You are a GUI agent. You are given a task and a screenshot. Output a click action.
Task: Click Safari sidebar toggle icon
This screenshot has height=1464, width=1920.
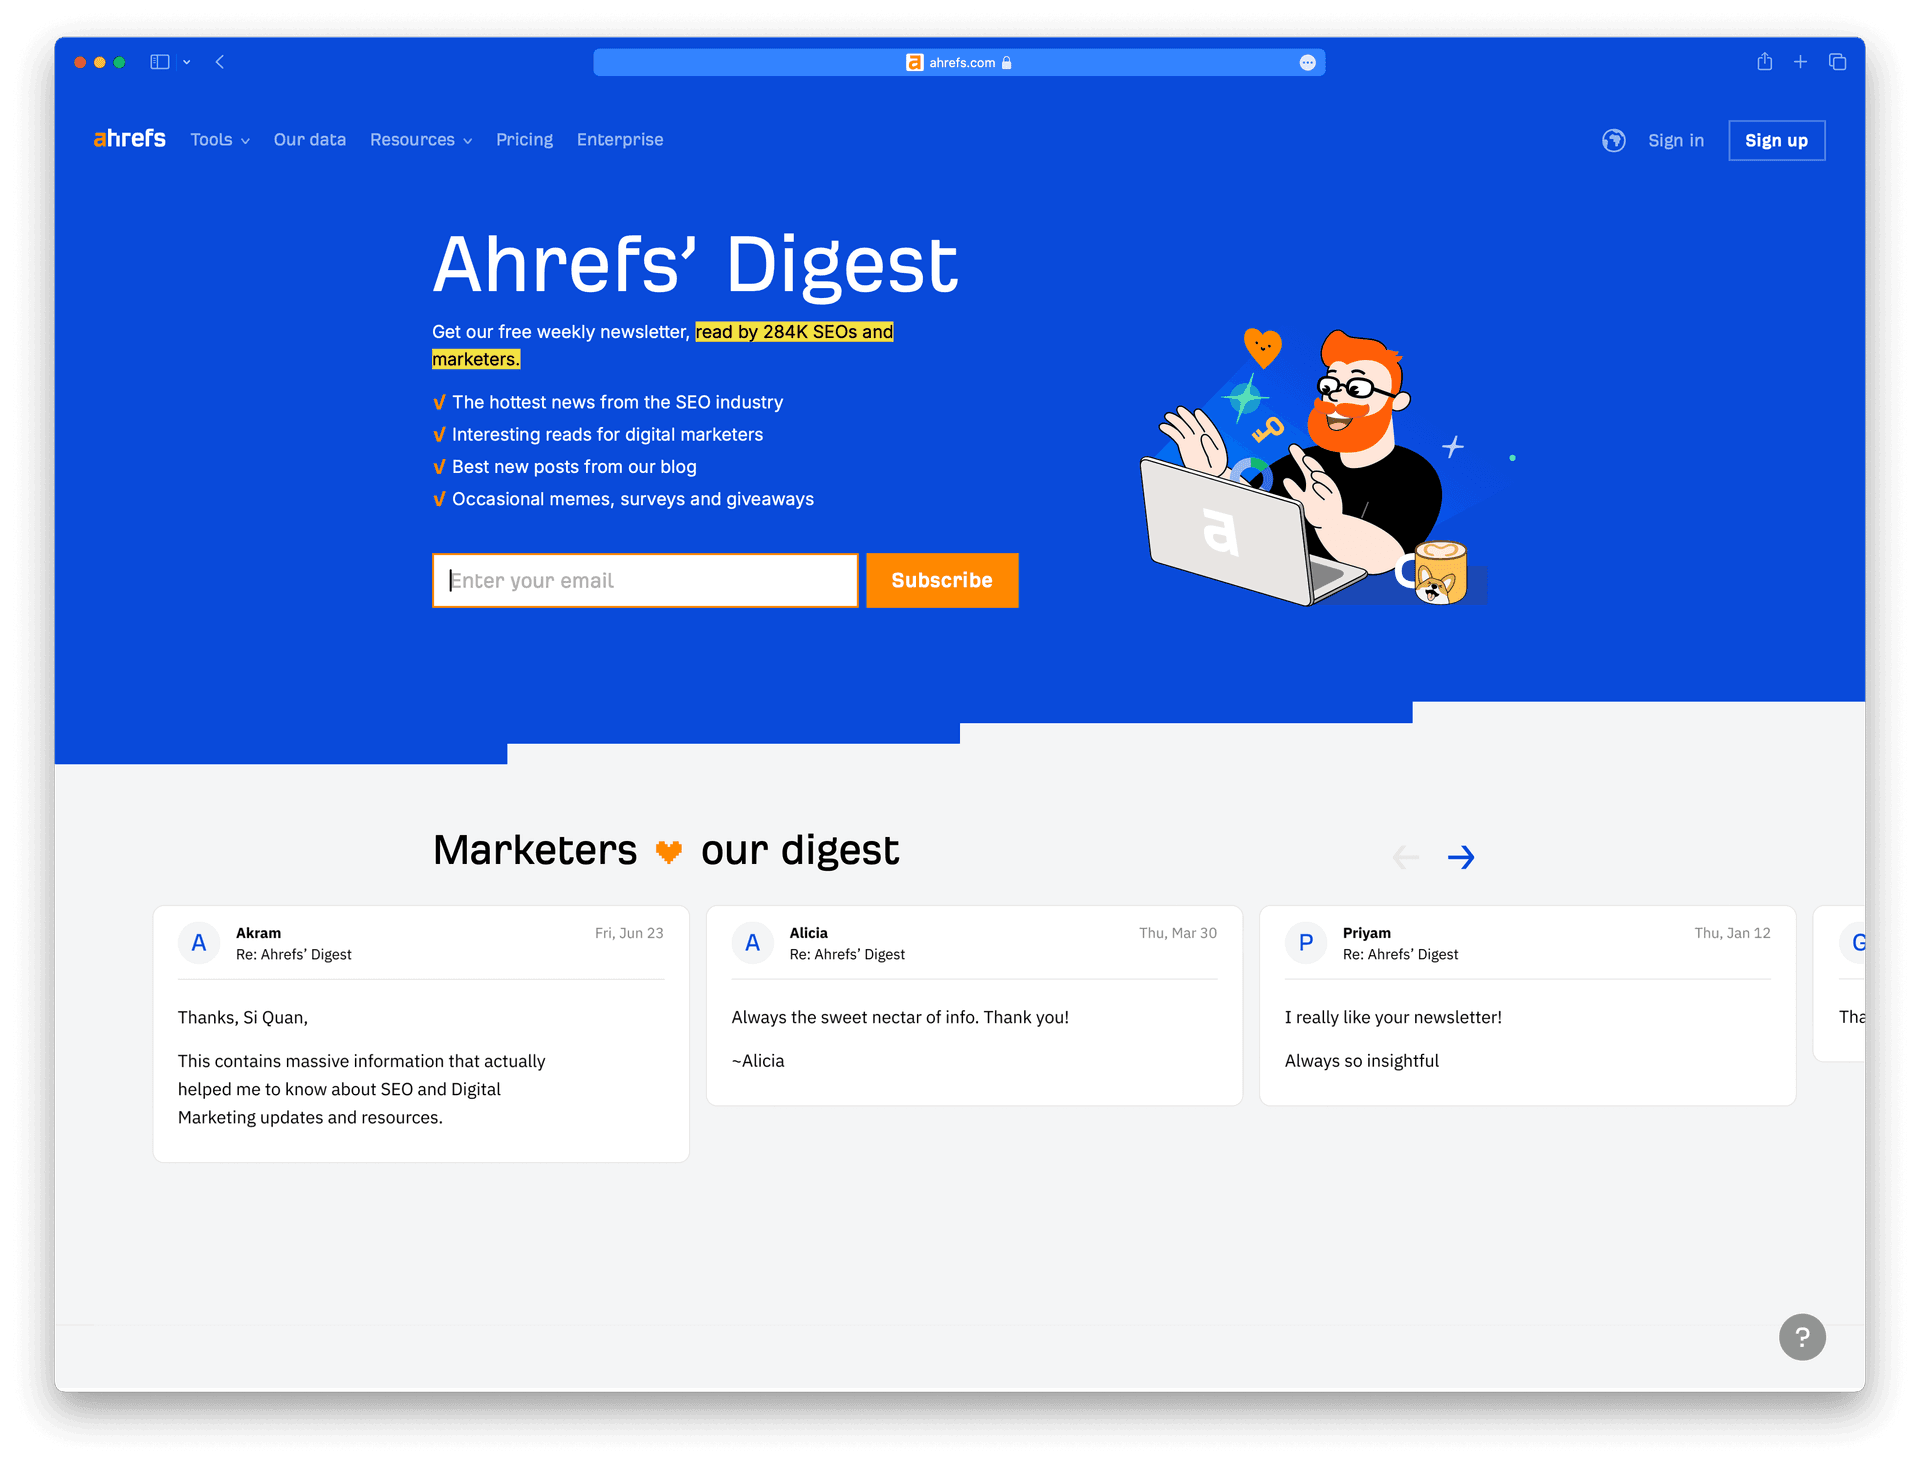(x=160, y=62)
